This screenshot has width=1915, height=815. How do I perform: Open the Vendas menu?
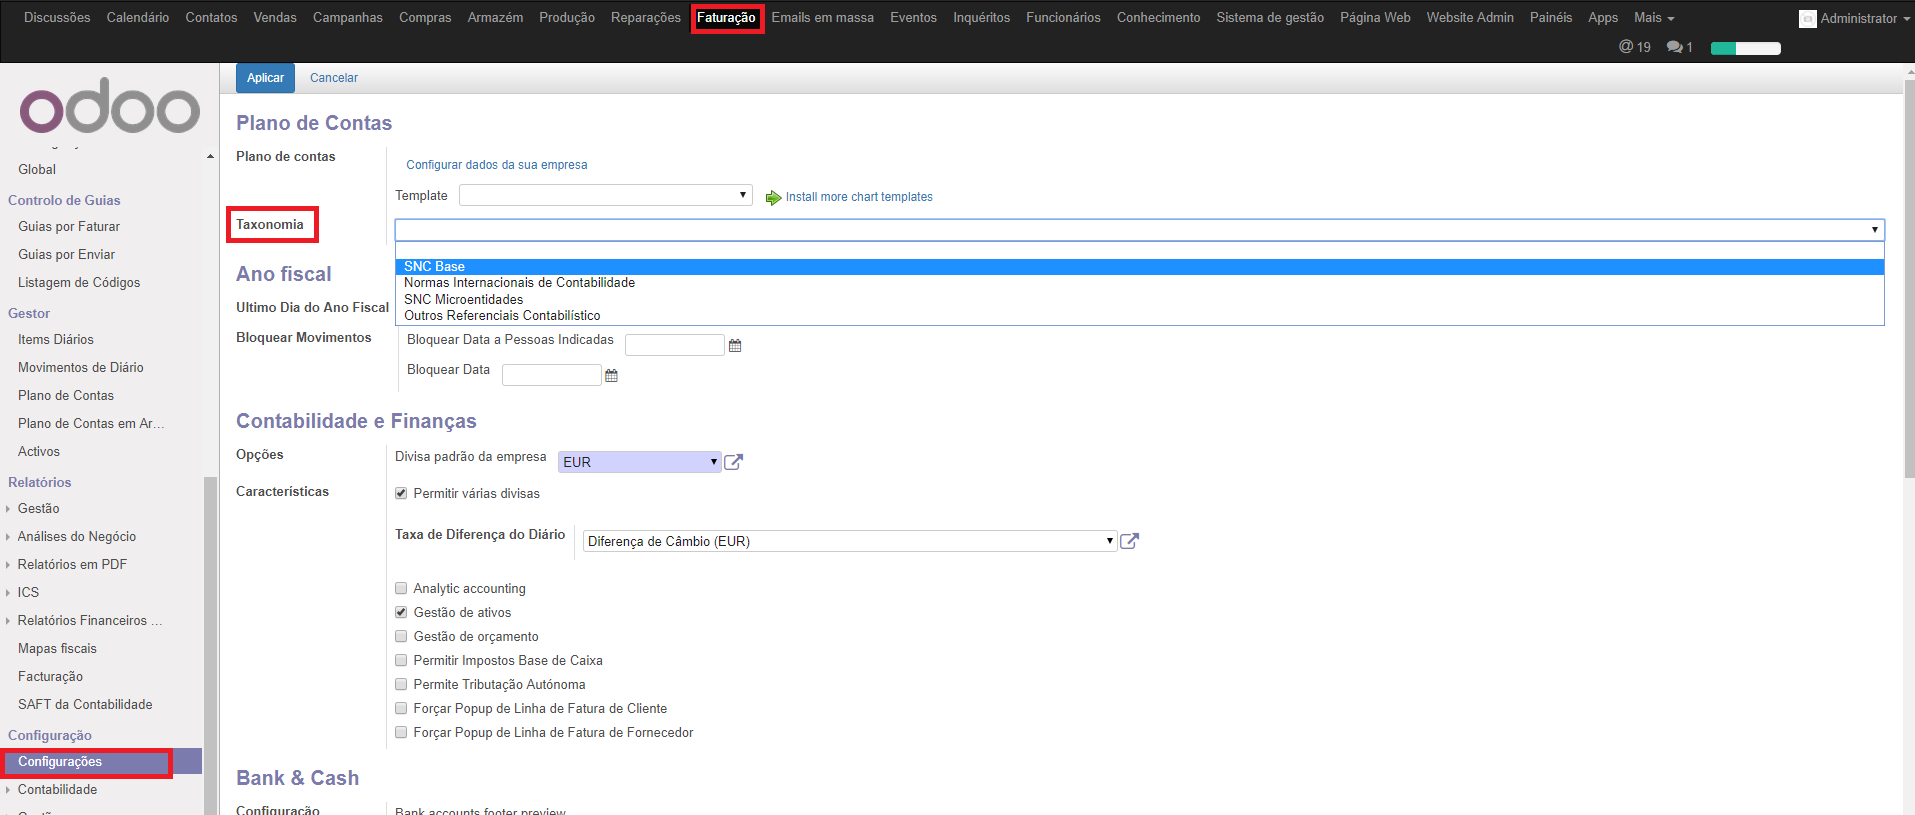[x=274, y=18]
